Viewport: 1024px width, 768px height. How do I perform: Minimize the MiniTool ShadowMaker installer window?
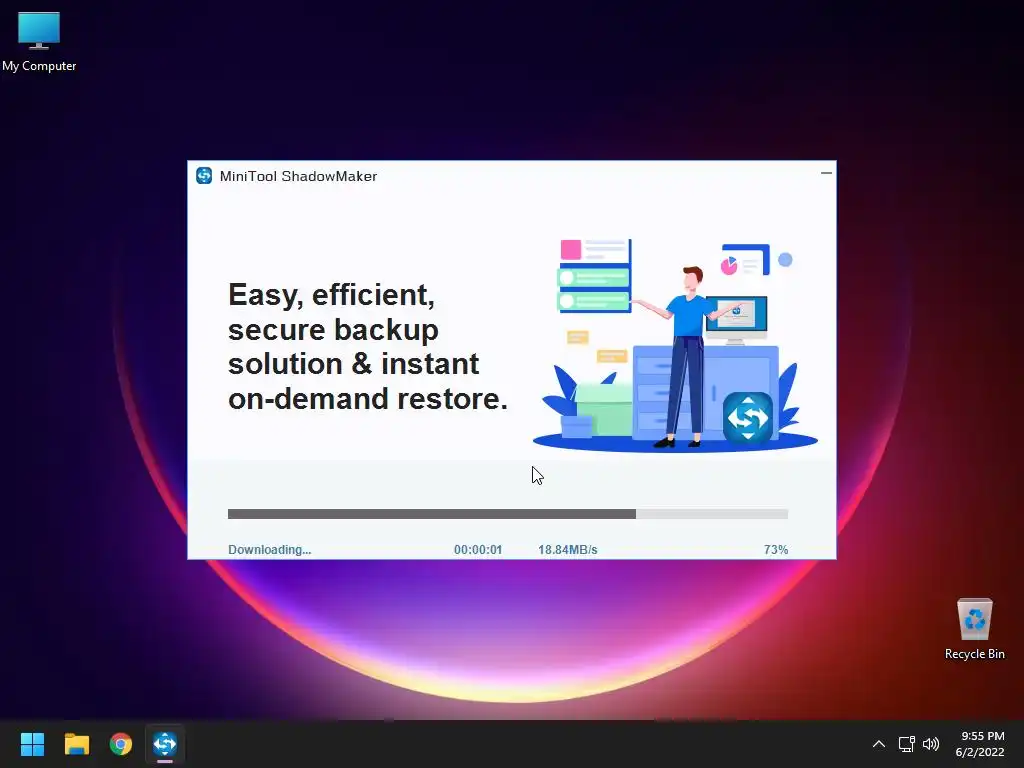[826, 173]
